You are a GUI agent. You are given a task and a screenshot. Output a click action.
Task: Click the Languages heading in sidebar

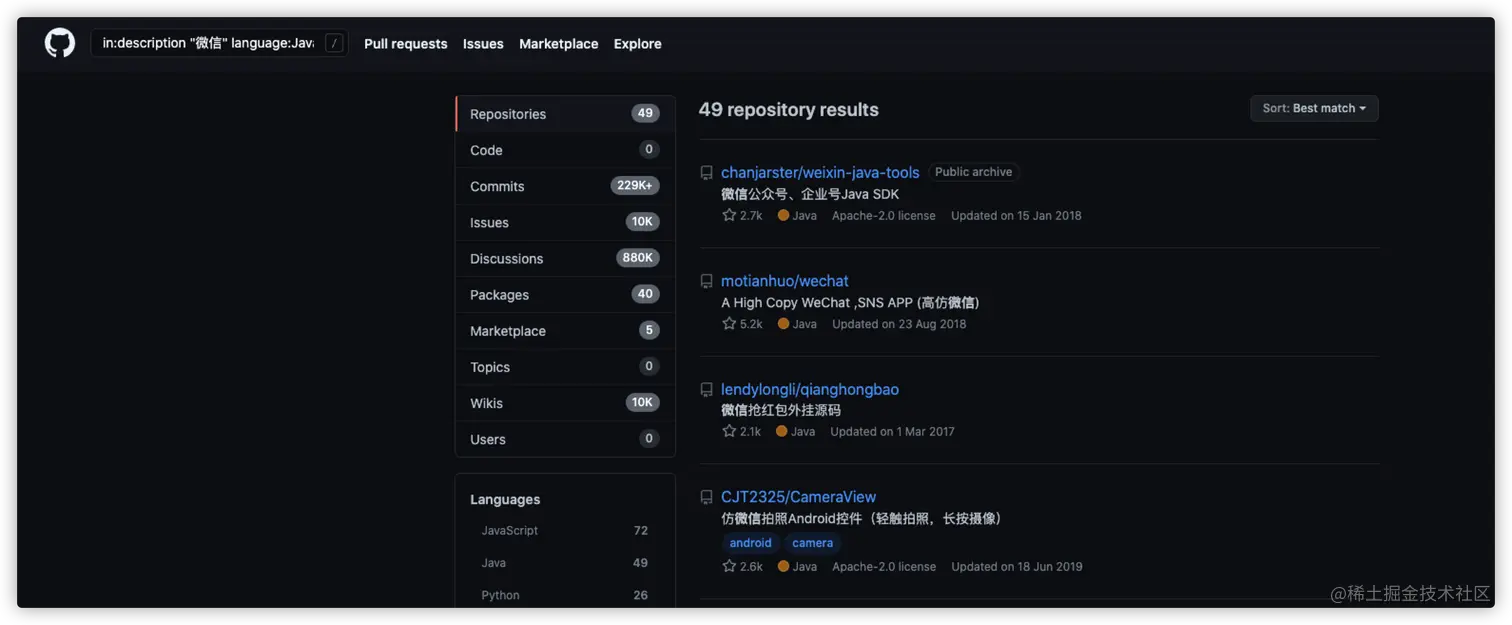[x=505, y=499]
